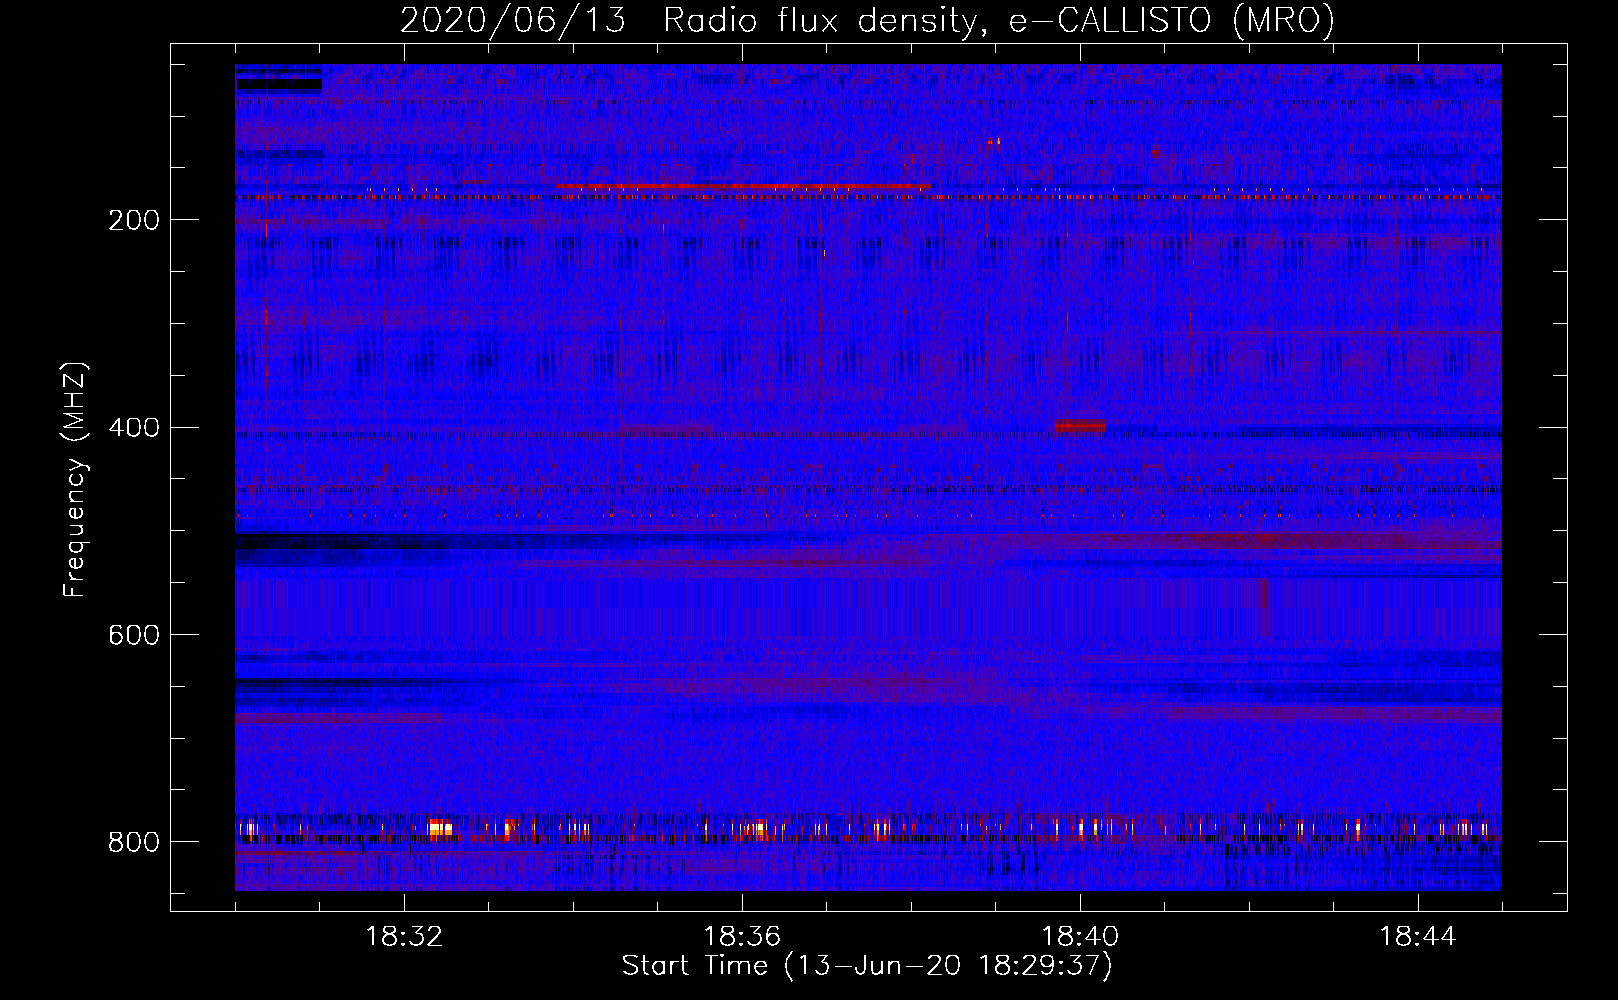Click the 'Start Time (13-Jun-20 18:29:37)' label
Image resolution: width=1618 pixels, height=1000 pixels.
point(867,966)
